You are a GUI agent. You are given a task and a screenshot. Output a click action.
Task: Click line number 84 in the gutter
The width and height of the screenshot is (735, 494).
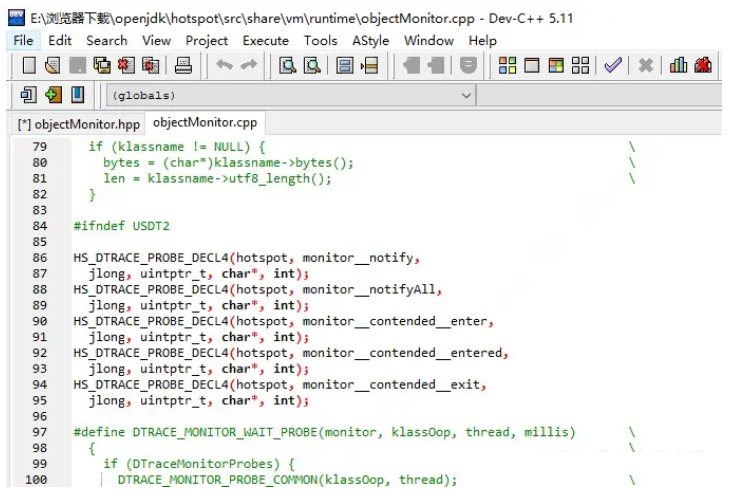tap(39, 226)
